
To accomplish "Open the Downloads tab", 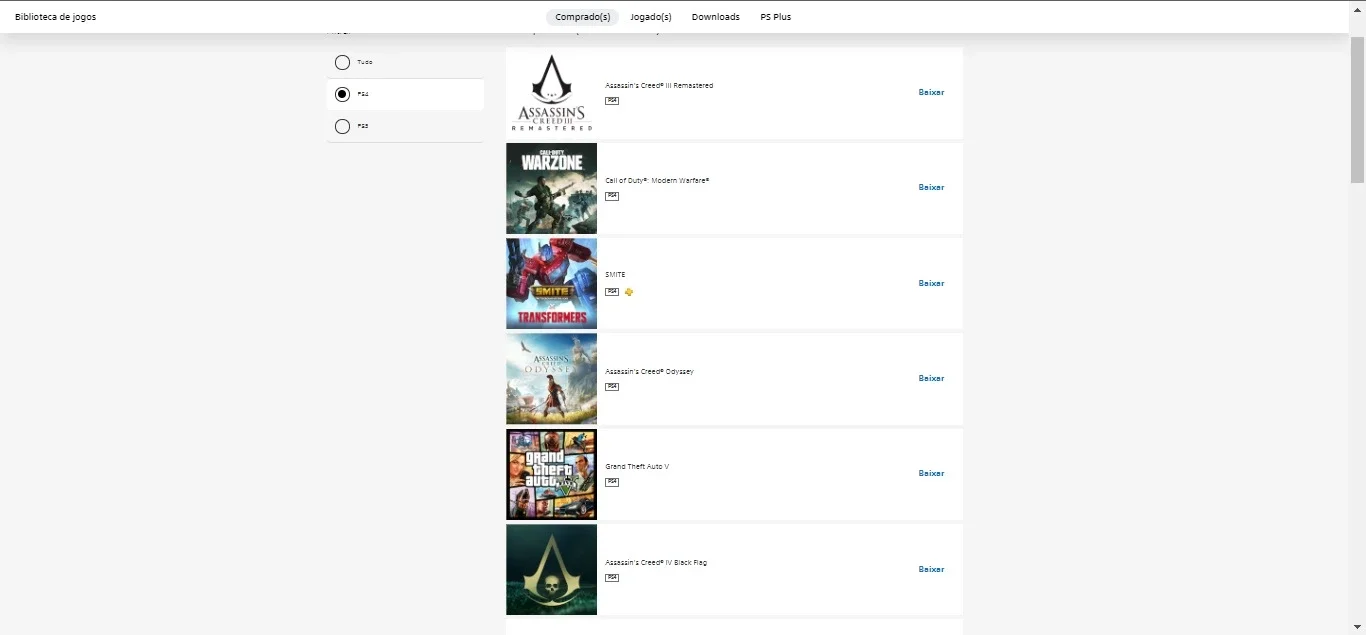I will pos(716,17).
